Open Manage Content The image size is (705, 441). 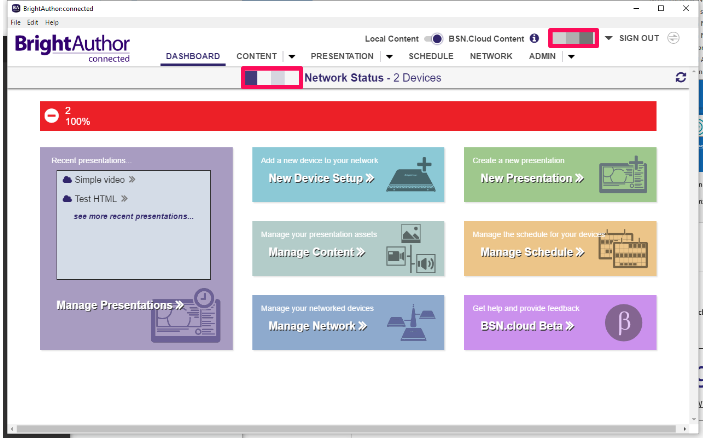coord(317,252)
